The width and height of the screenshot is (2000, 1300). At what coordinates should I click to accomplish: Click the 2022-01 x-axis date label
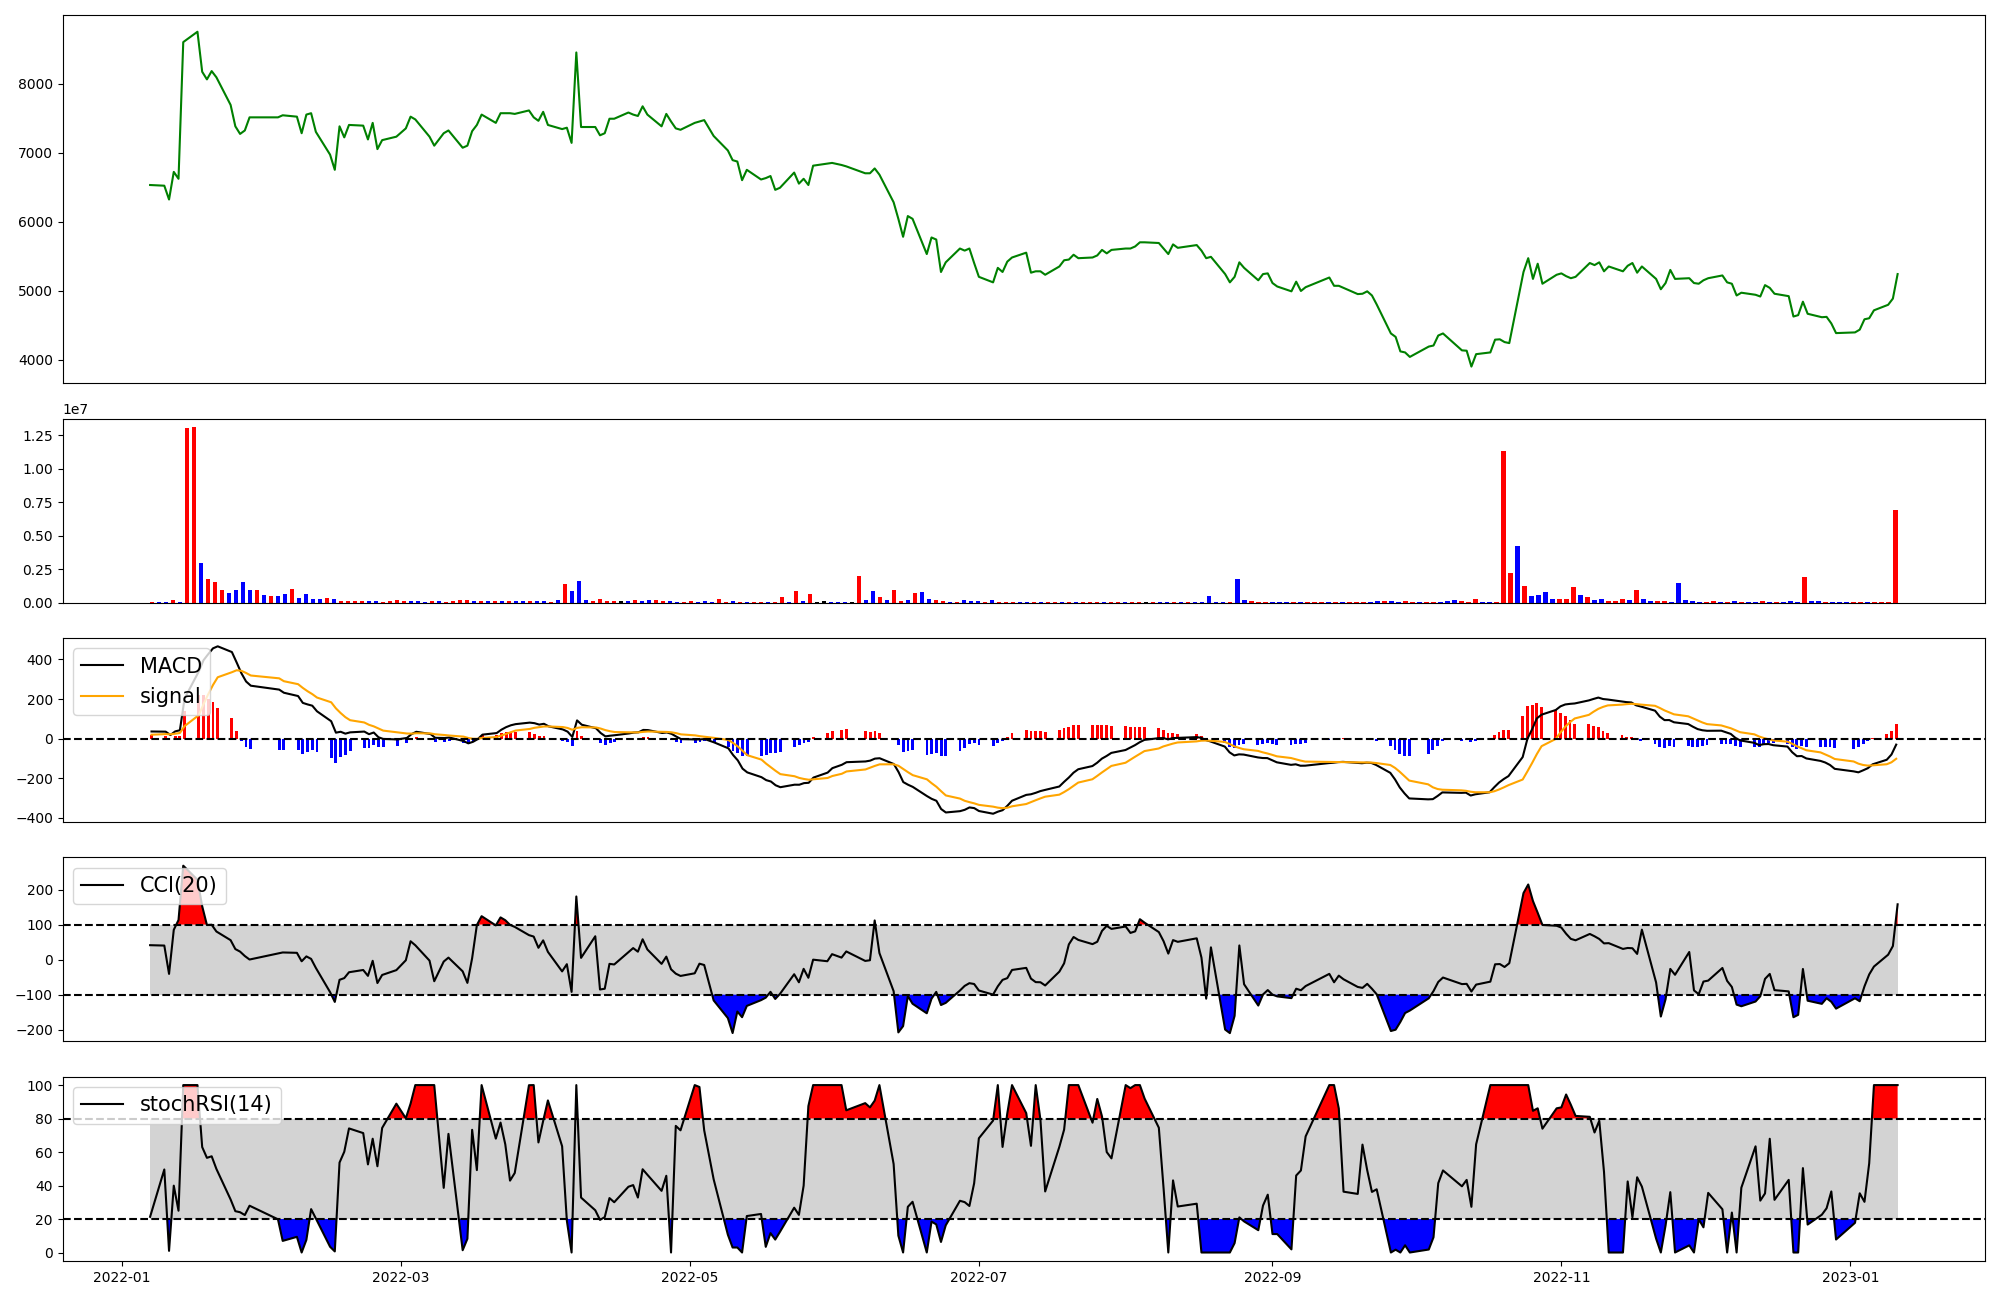[x=123, y=1277]
